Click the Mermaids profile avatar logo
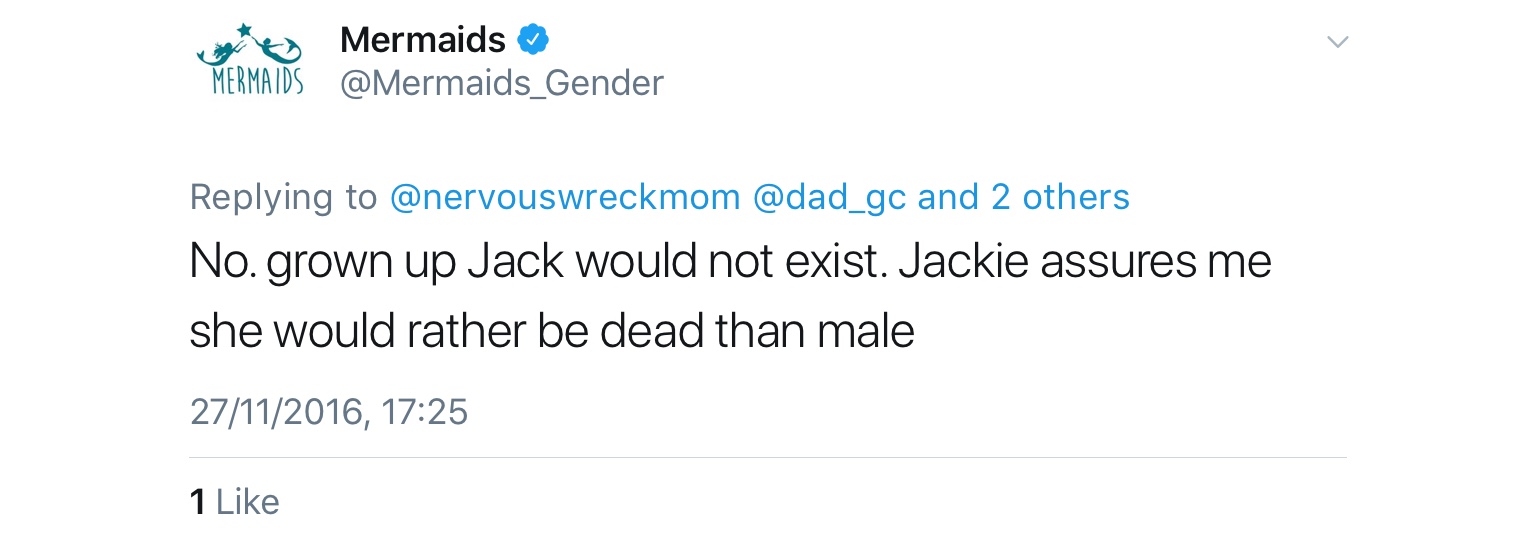This screenshot has width=1536, height=540. click(x=250, y=62)
